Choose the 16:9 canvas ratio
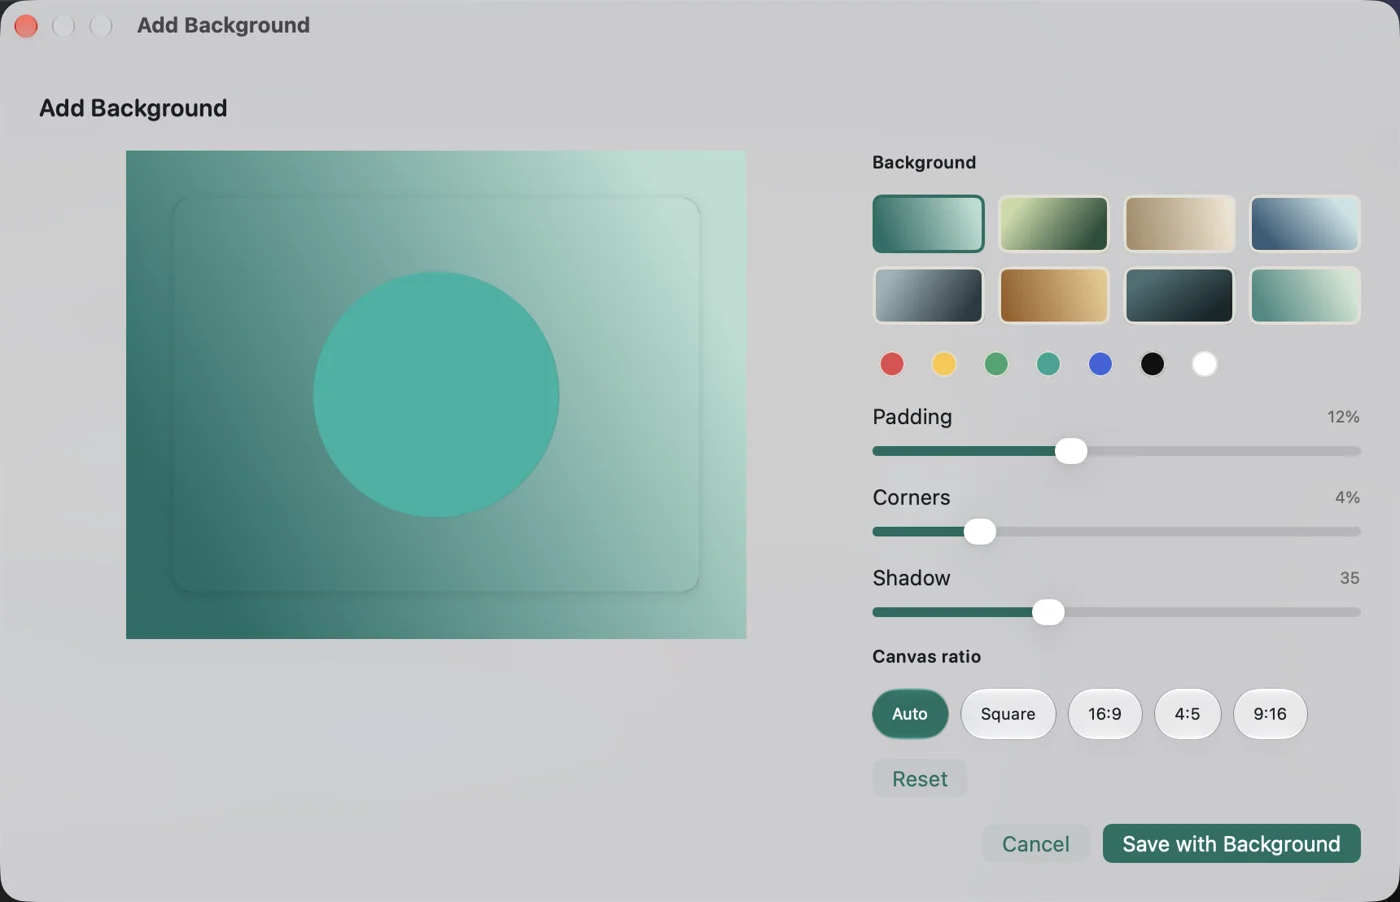Screen dimensions: 1400x902 1105,714
